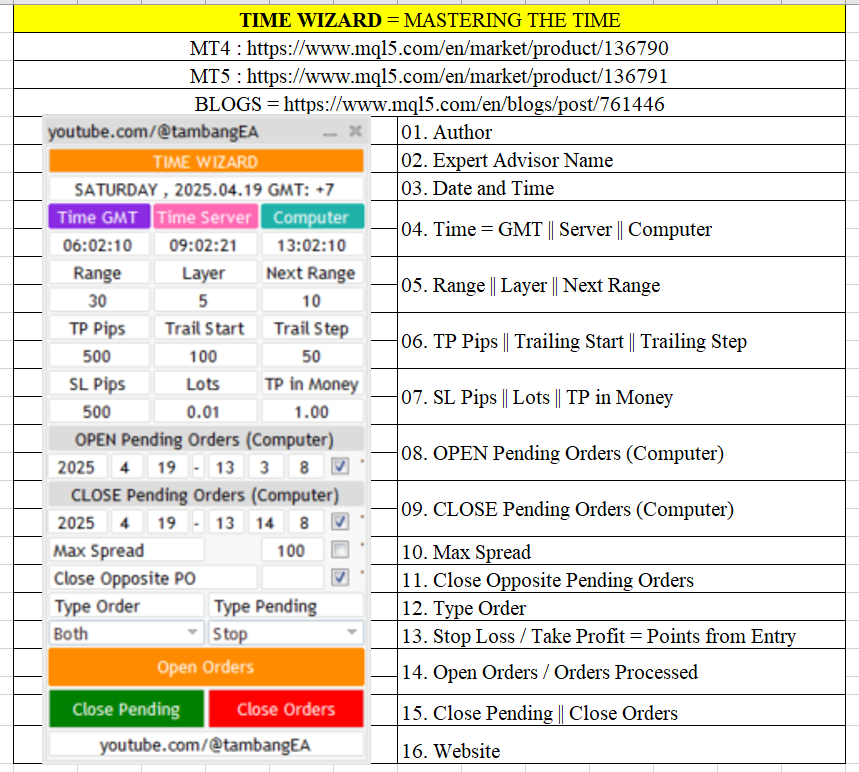The image size is (859, 772).
Task: Open the MT5 mql5 product link
Action: (457, 76)
